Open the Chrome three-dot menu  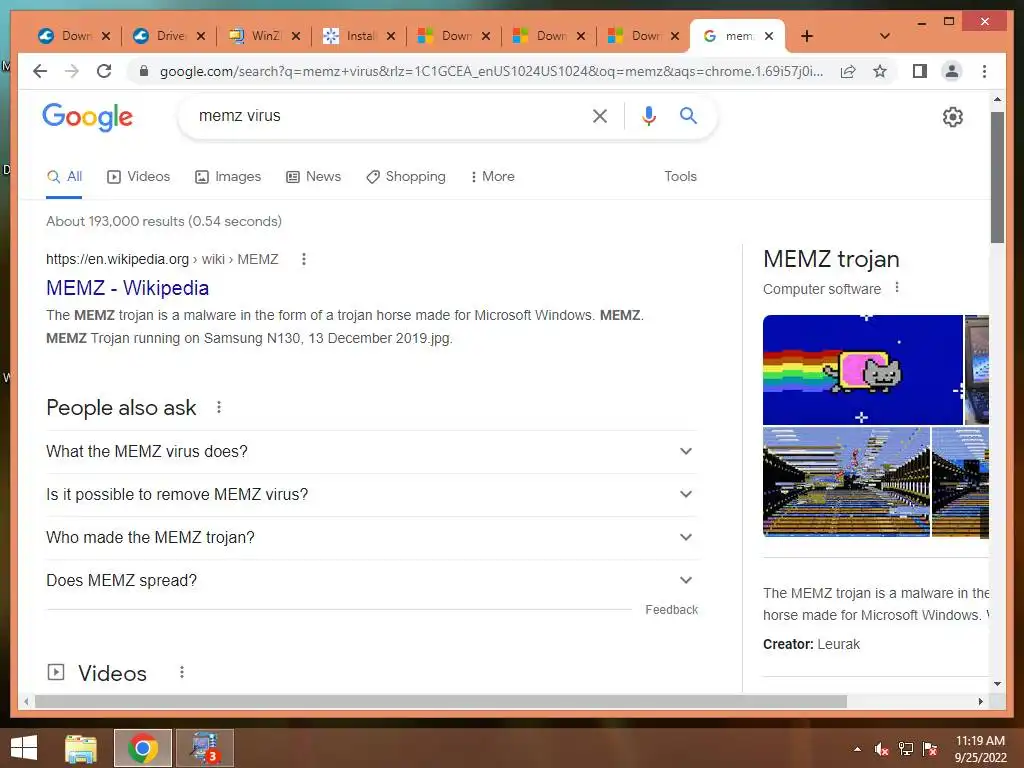point(984,71)
